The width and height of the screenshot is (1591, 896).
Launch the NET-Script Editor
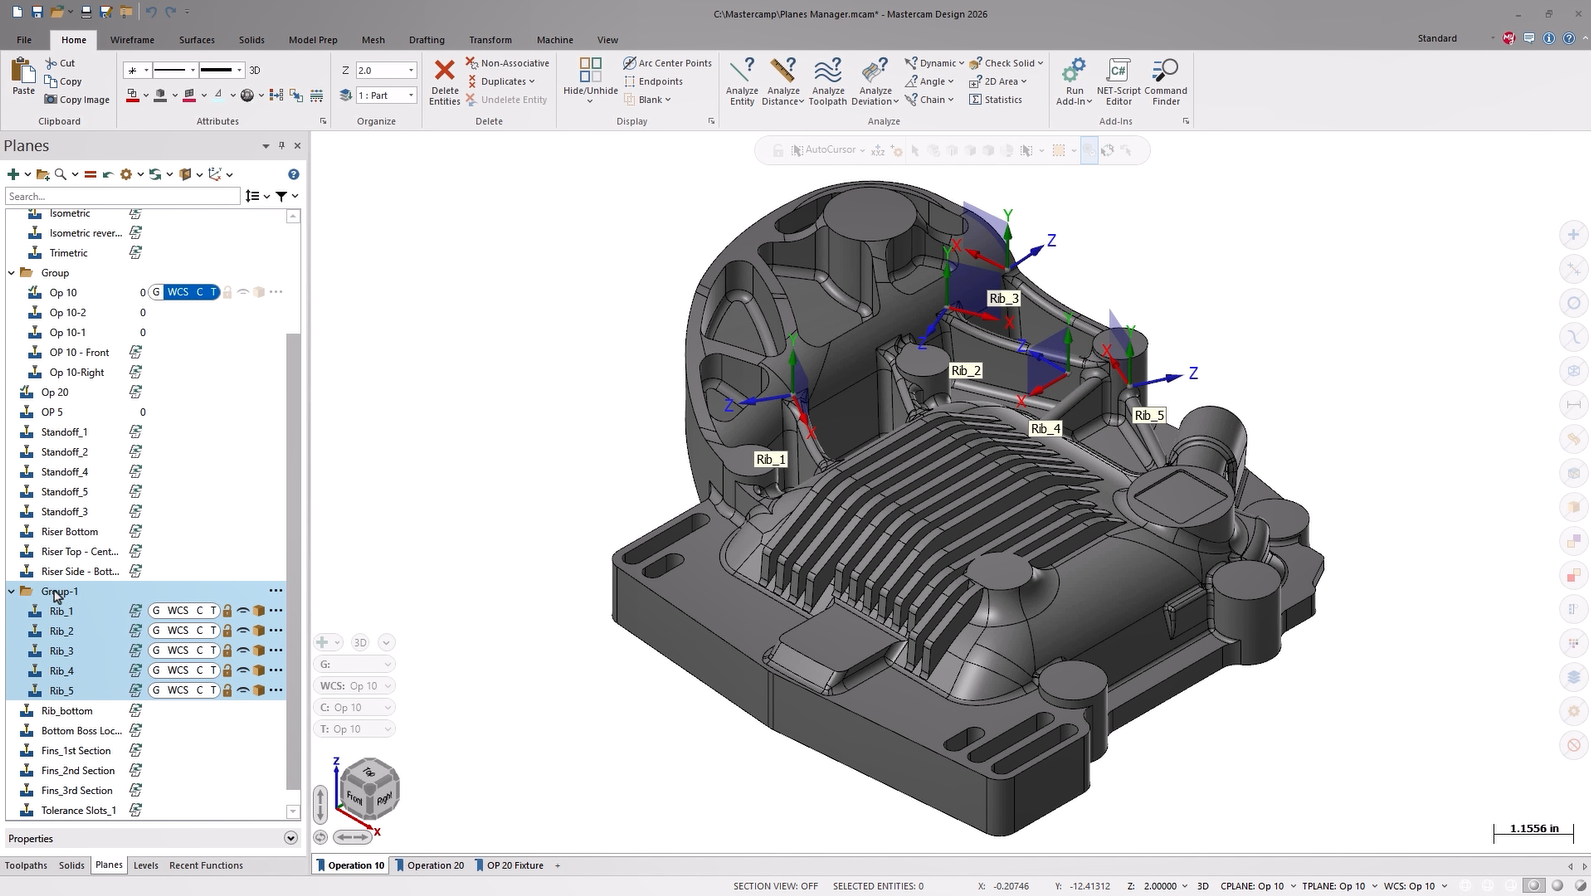coord(1118,81)
